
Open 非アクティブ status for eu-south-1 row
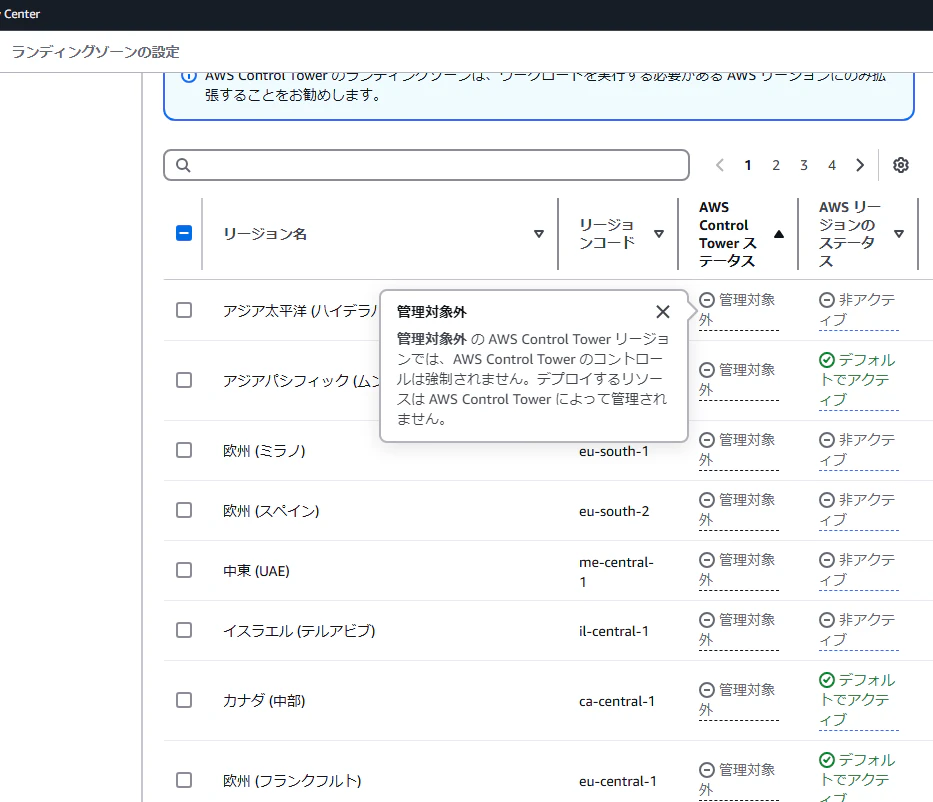[858, 450]
